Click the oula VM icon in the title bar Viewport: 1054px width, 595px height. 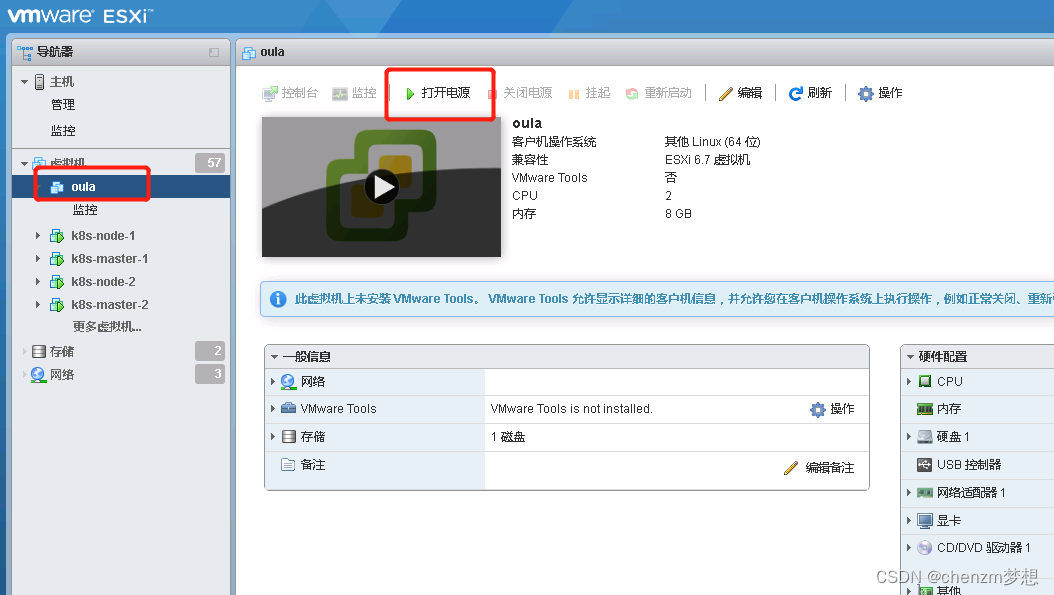[249, 52]
